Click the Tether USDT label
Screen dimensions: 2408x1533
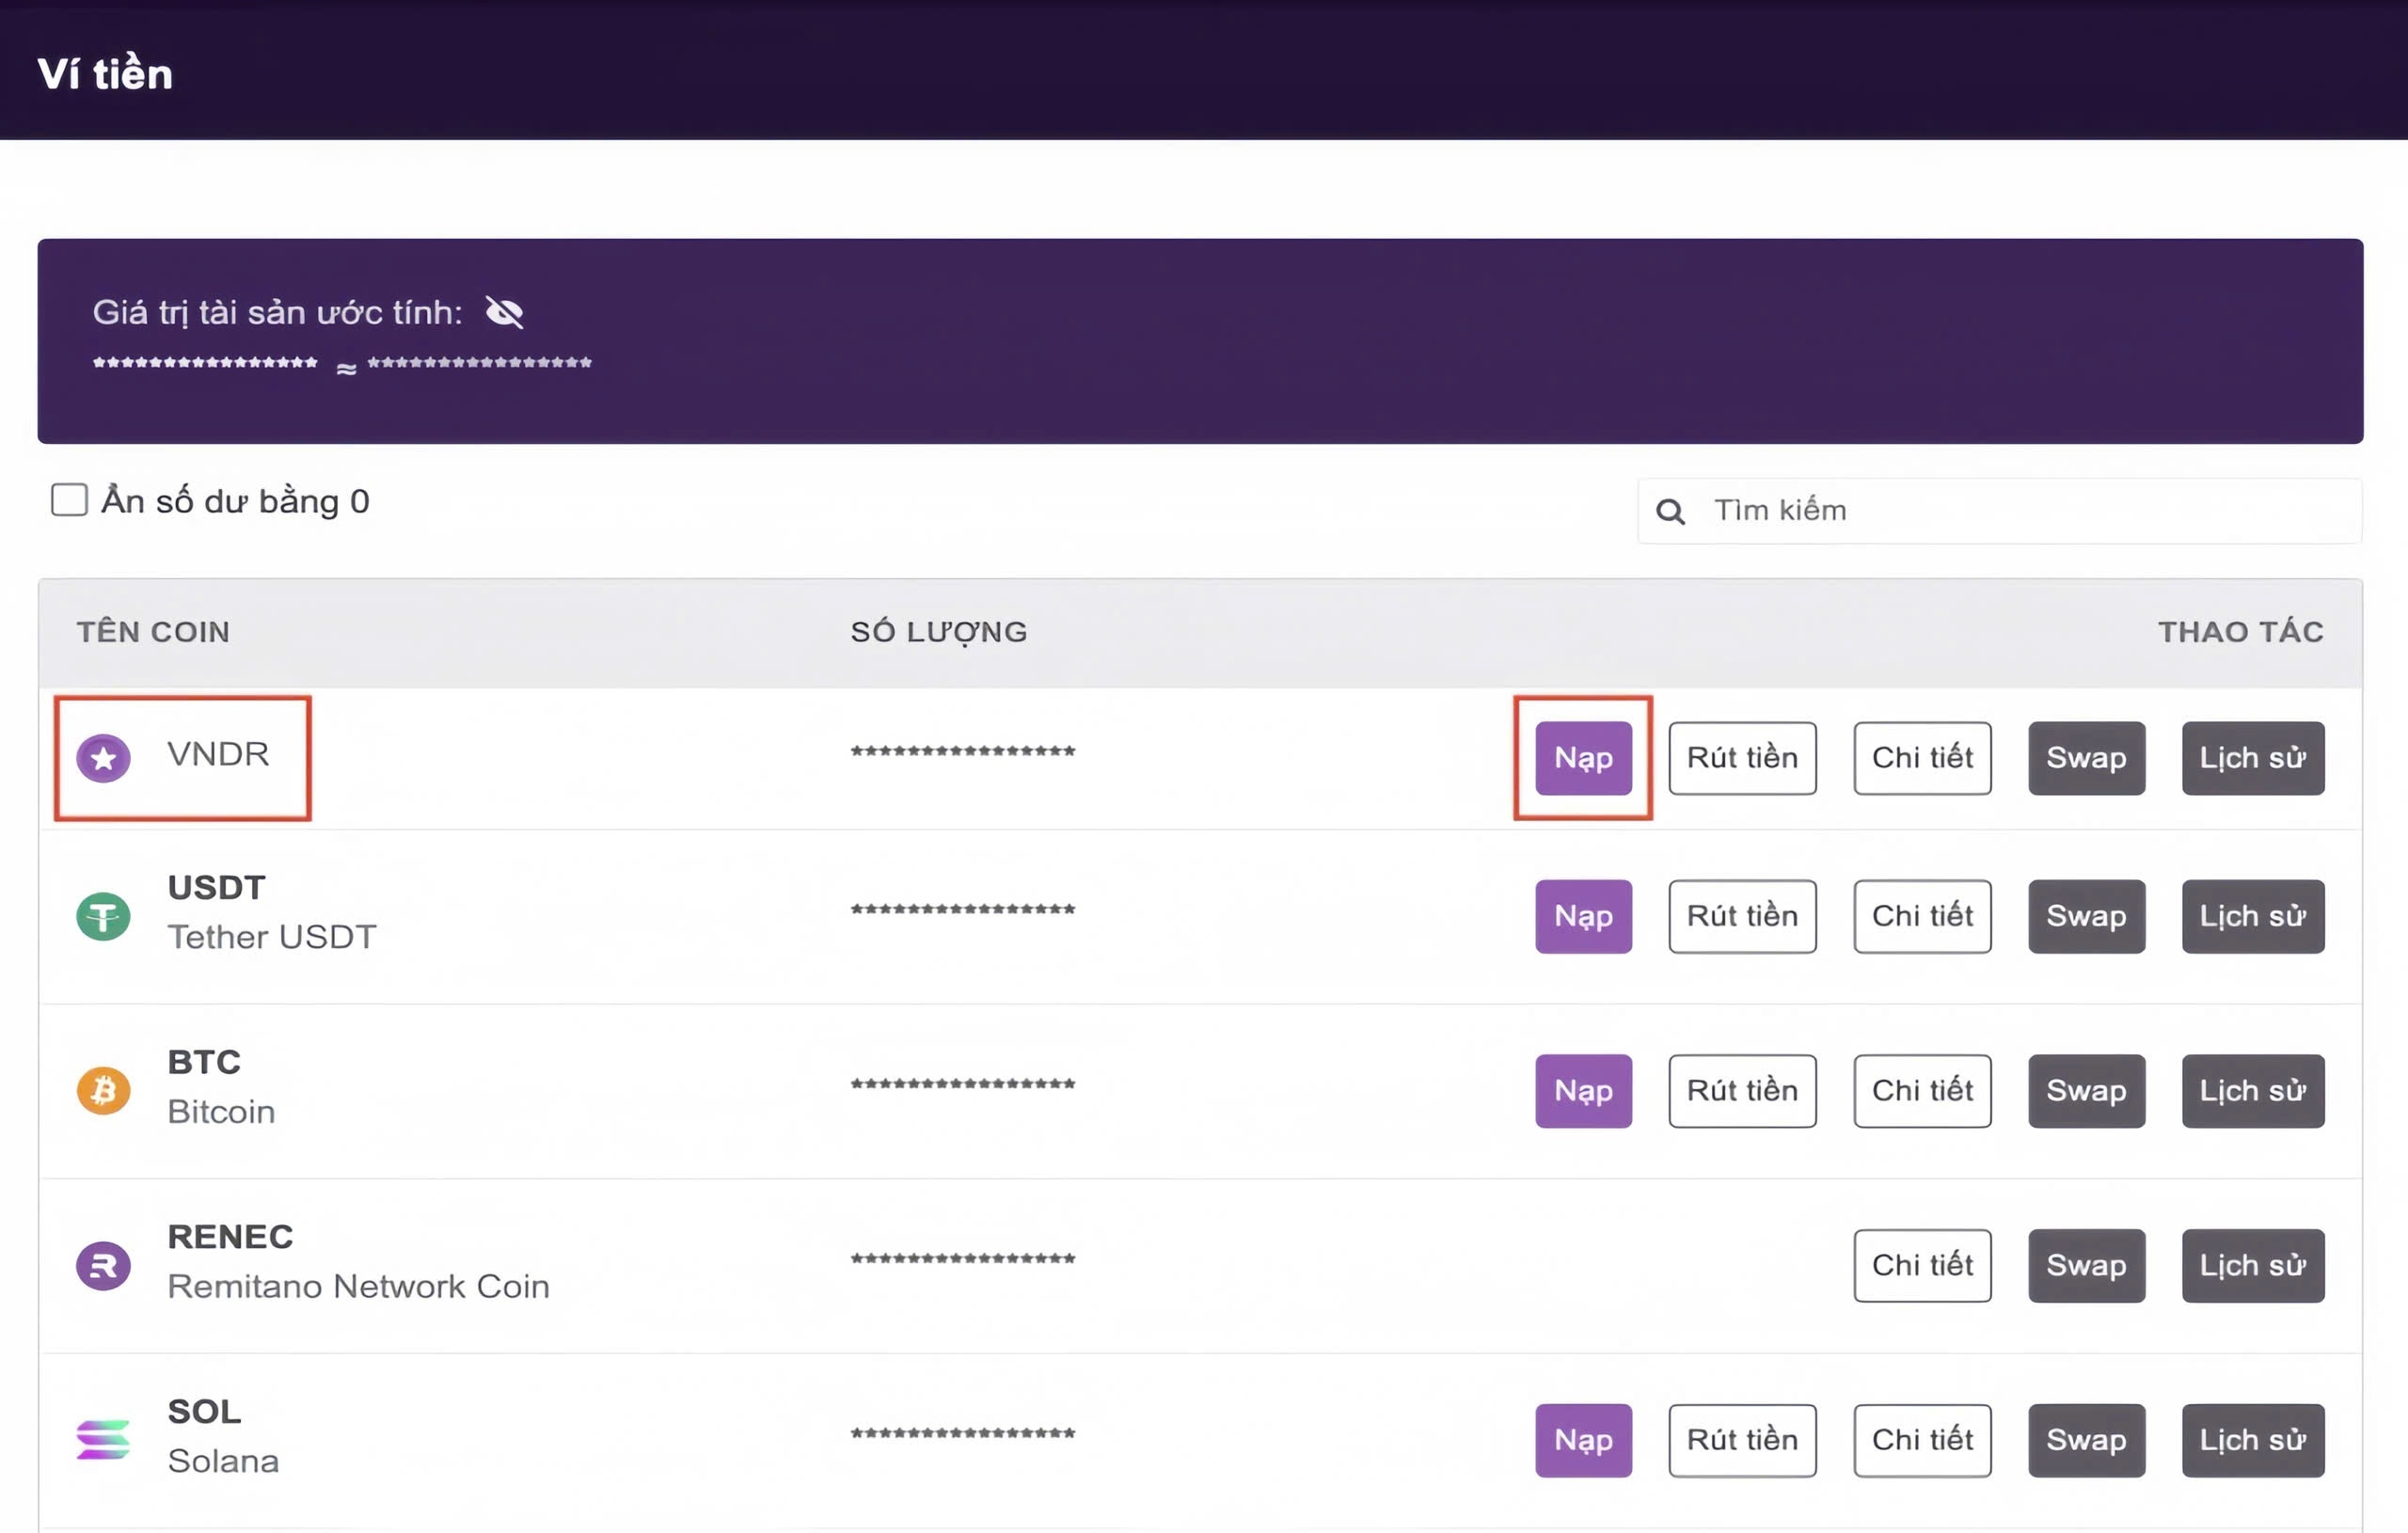(x=272, y=937)
